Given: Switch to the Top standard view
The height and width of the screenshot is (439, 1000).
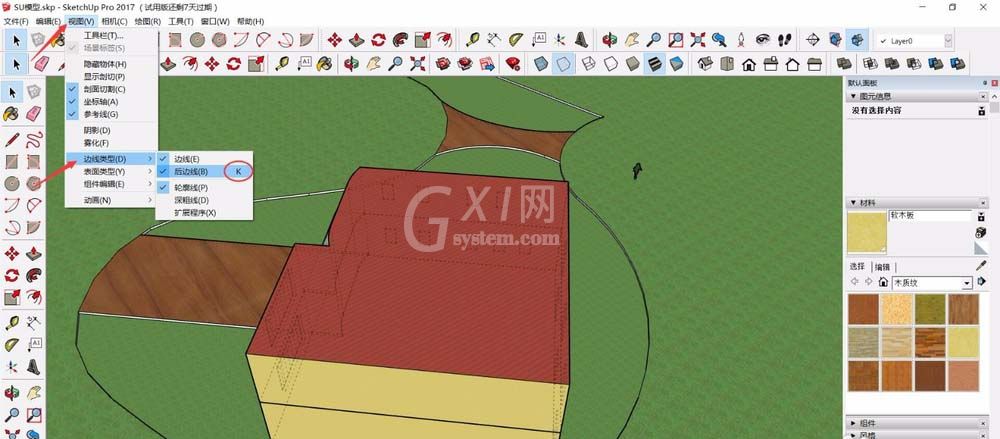Looking at the screenshot, I should tap(726, 63).
